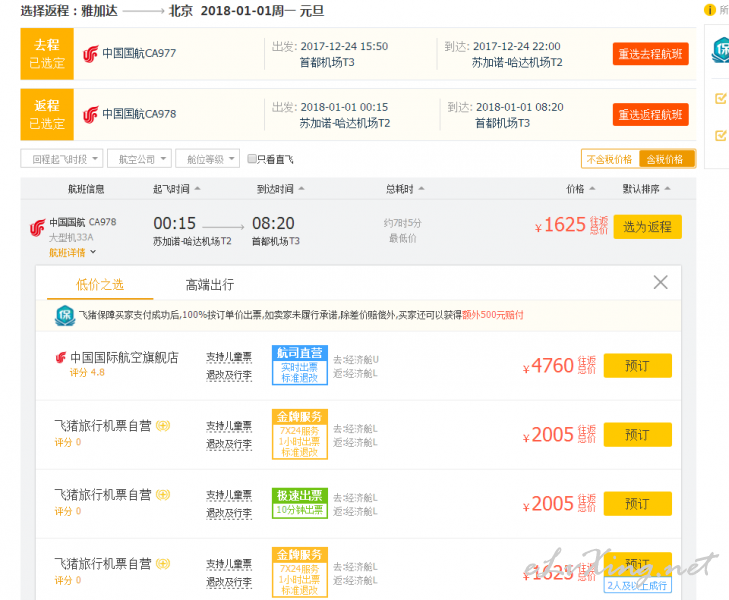Click the upper checkmark icon in right sidebar

click(x=720, y=98)
